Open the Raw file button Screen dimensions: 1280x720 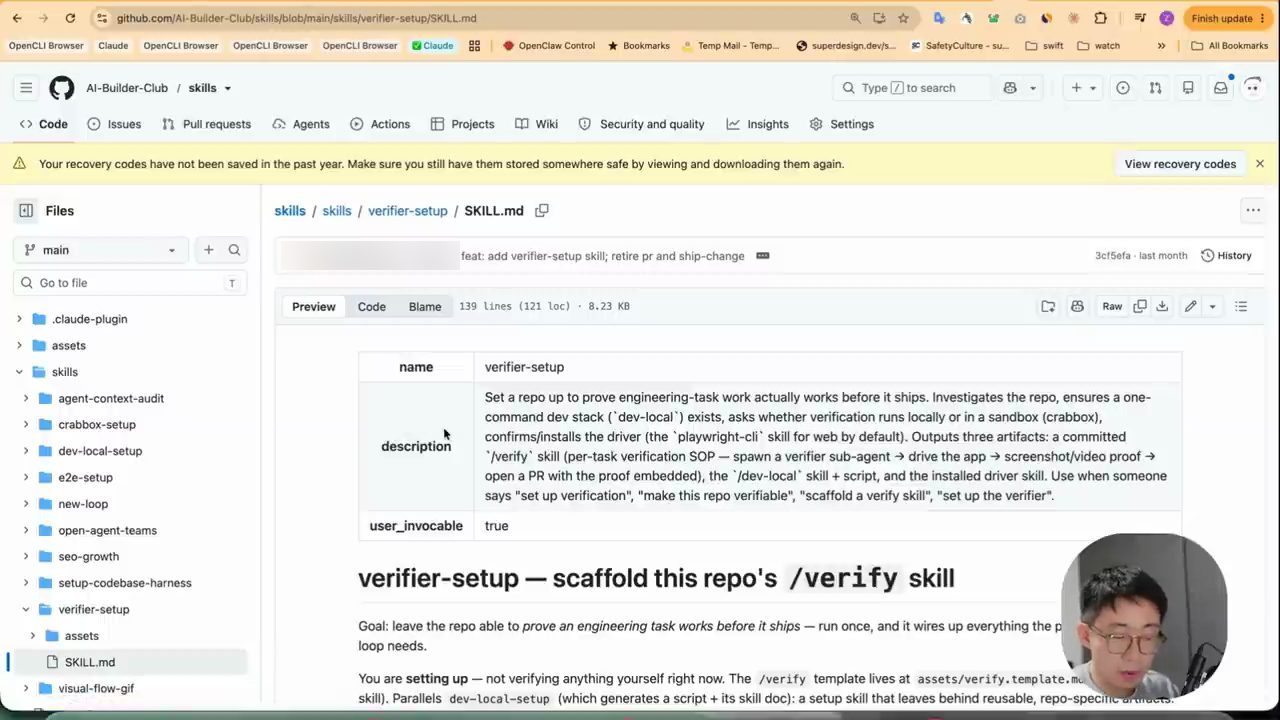[1112, 307]
